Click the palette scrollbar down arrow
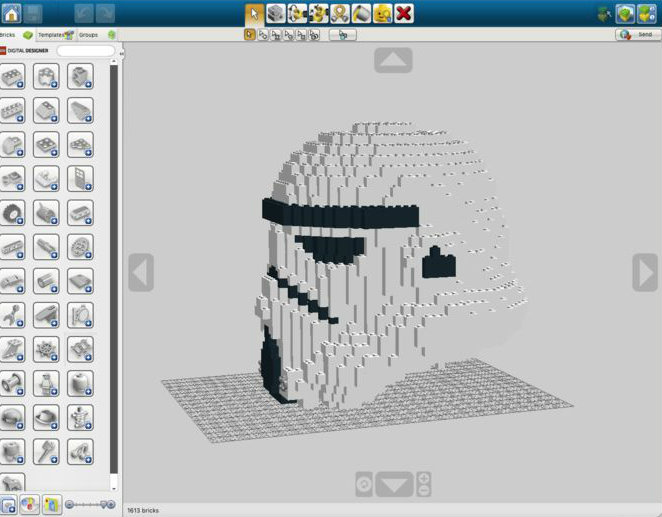This screenshot has width=662, height=517. click(114, 489)
